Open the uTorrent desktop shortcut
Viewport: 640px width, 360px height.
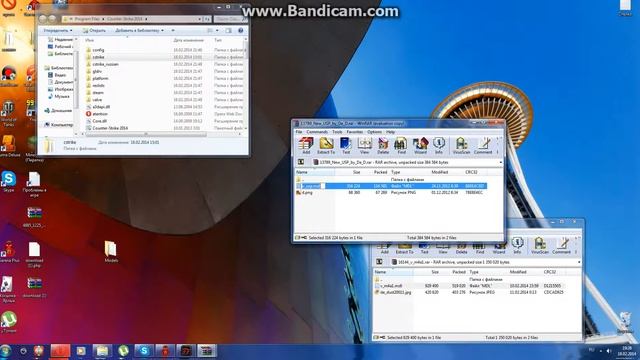click(9, 322)
